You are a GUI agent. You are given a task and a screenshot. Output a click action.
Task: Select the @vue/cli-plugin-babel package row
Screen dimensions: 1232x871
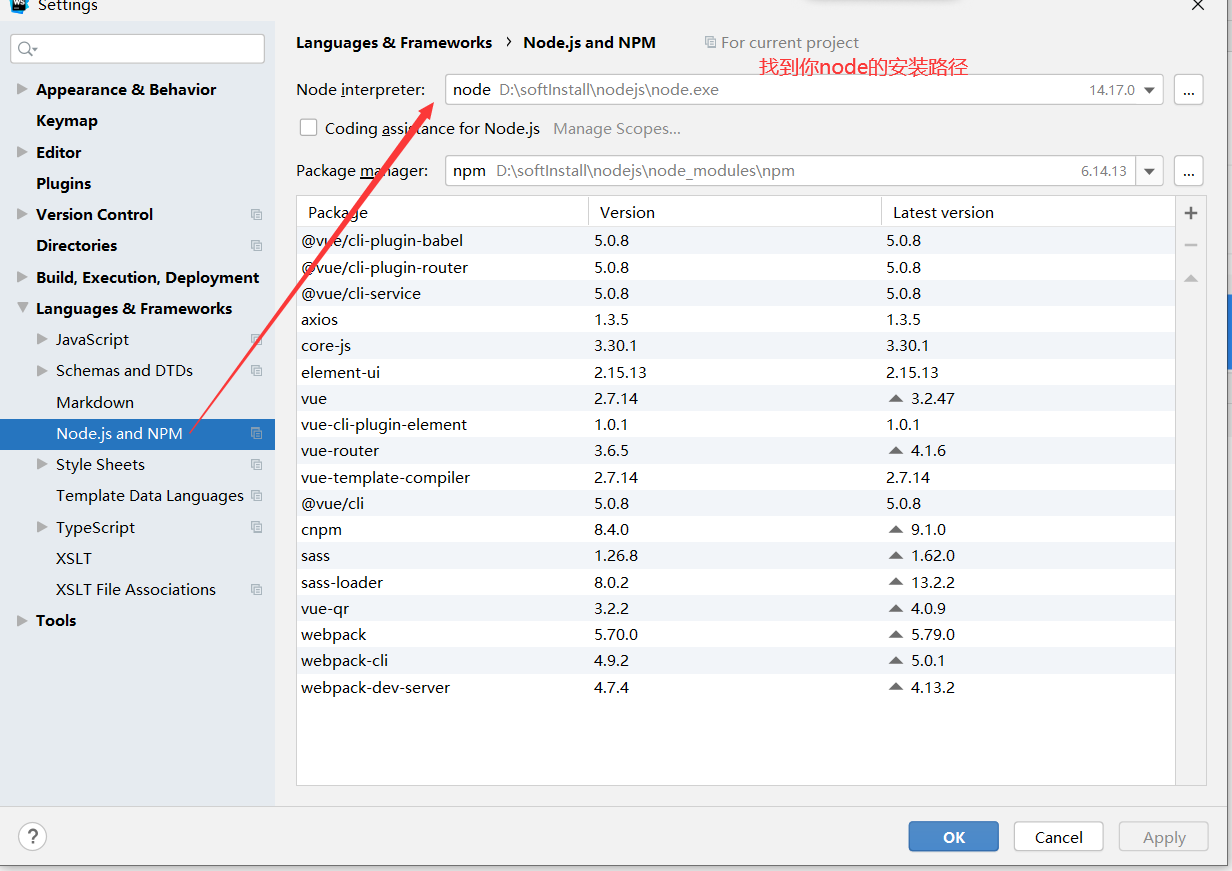(x=736, y=241)
